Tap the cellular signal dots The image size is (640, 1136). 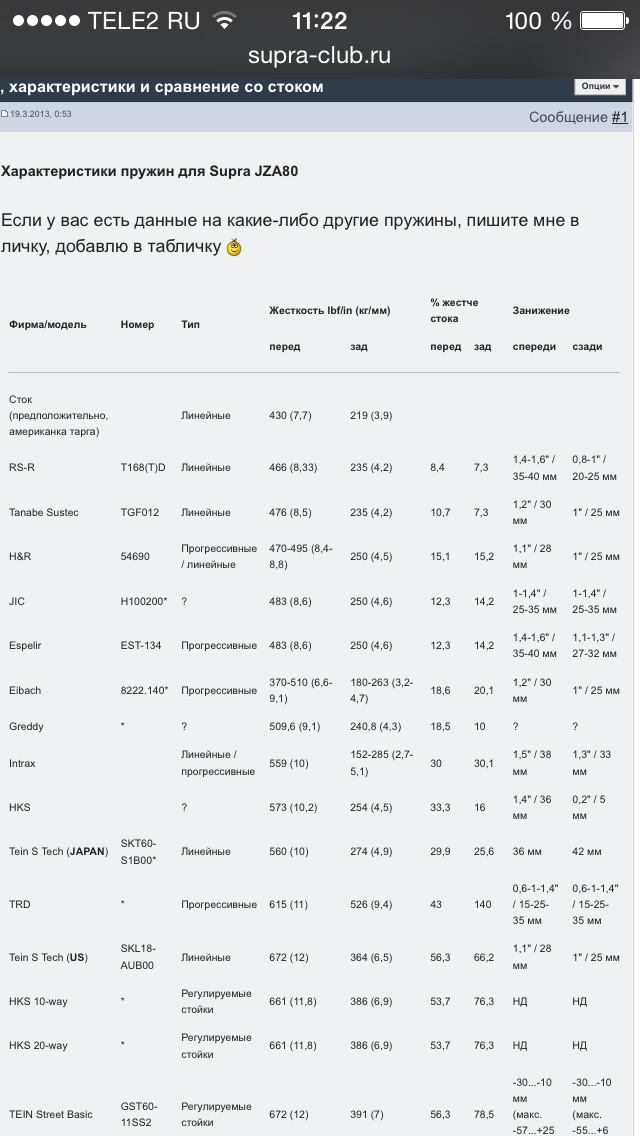[43, 21]
